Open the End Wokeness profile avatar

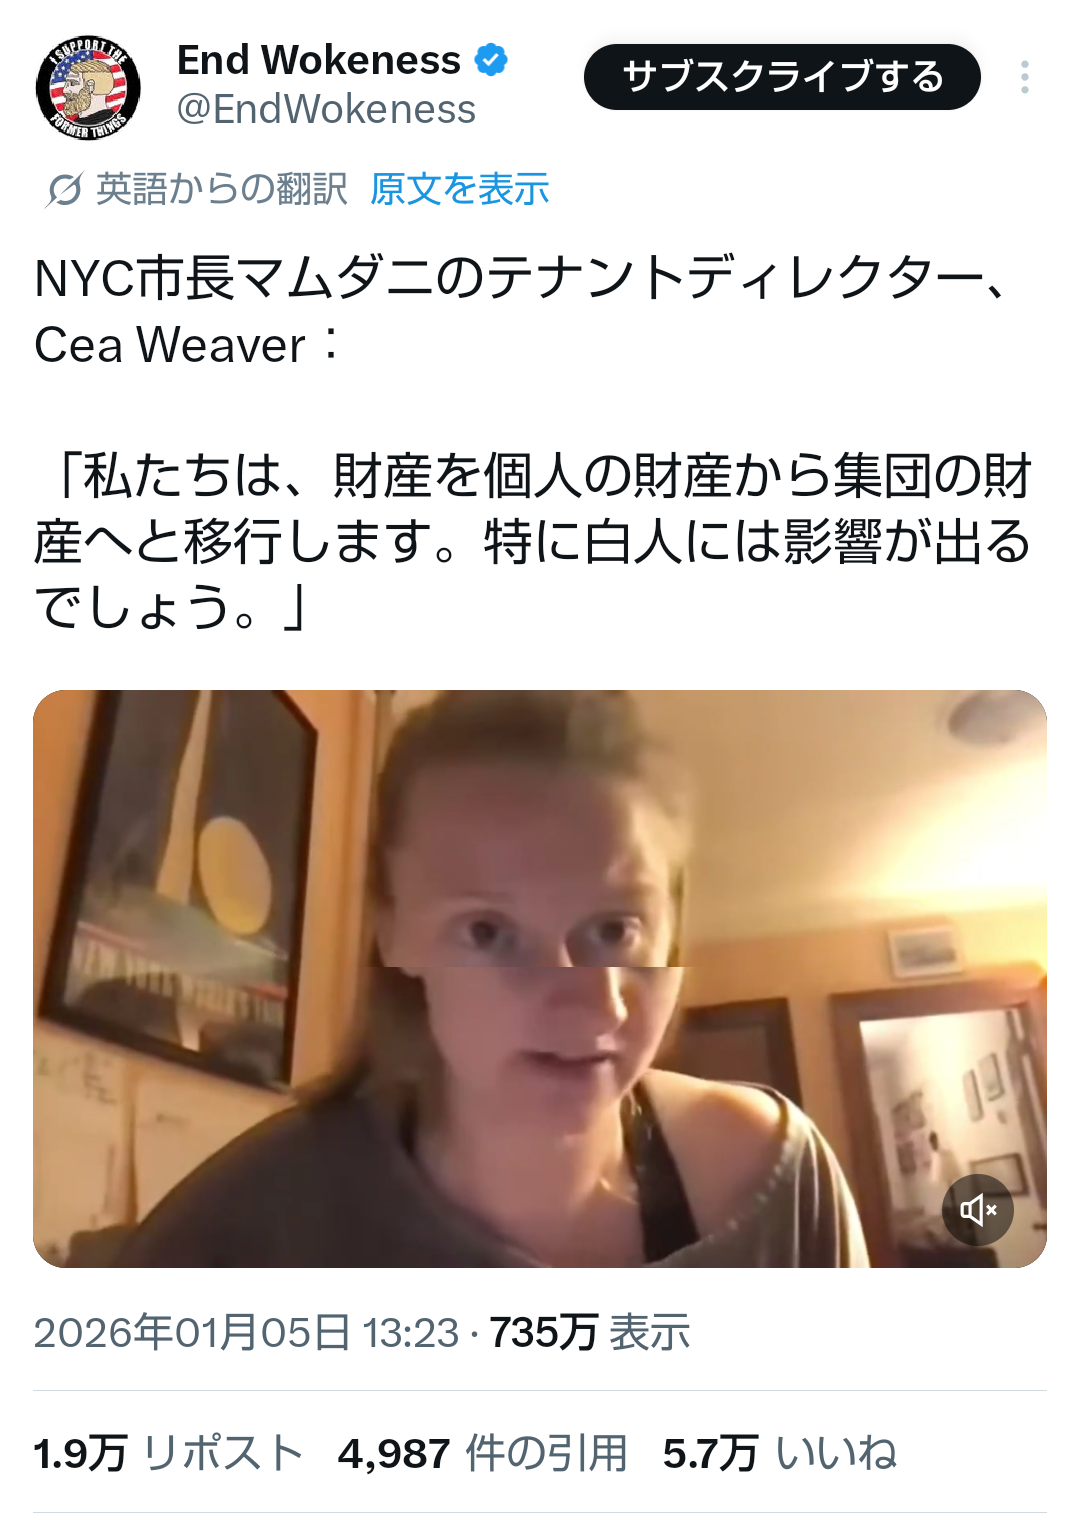click(x=88, y=86)
